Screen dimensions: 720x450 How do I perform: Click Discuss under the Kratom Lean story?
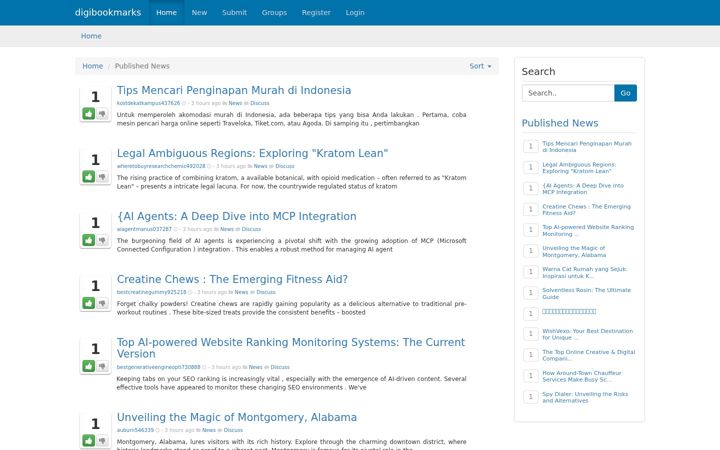(x=285, y=166)
